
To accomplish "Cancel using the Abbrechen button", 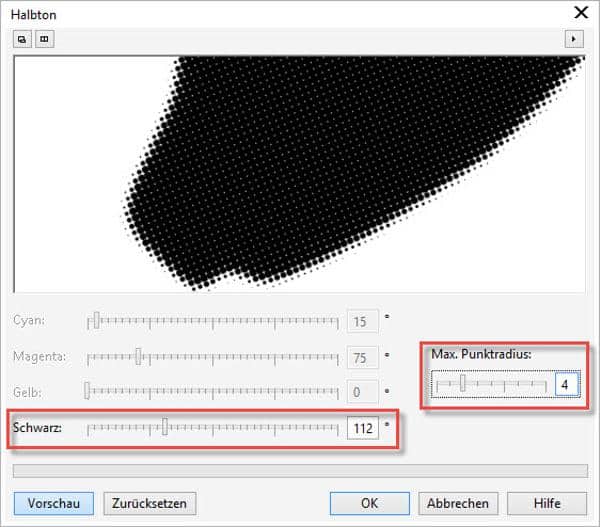I will click(x=458, y=503).
